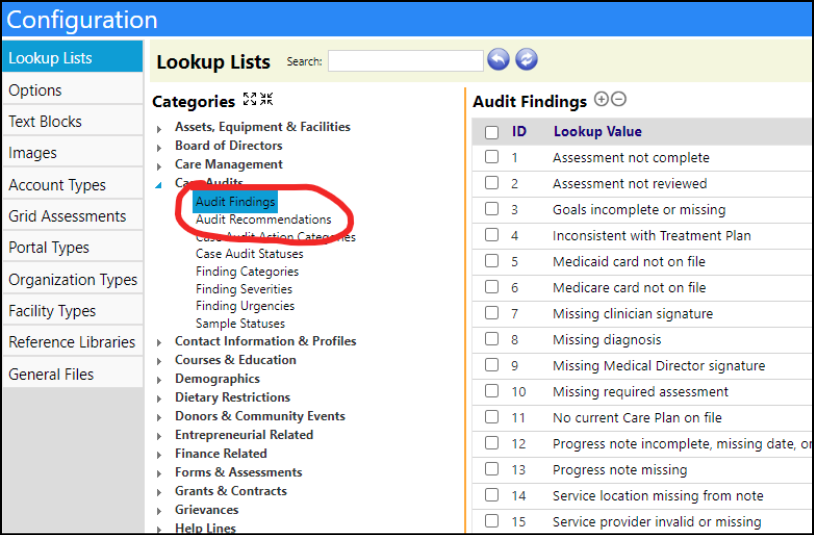Select Finding Severities tree item
This screenshot has height=535, width=814.
click(x=244, y=289)
